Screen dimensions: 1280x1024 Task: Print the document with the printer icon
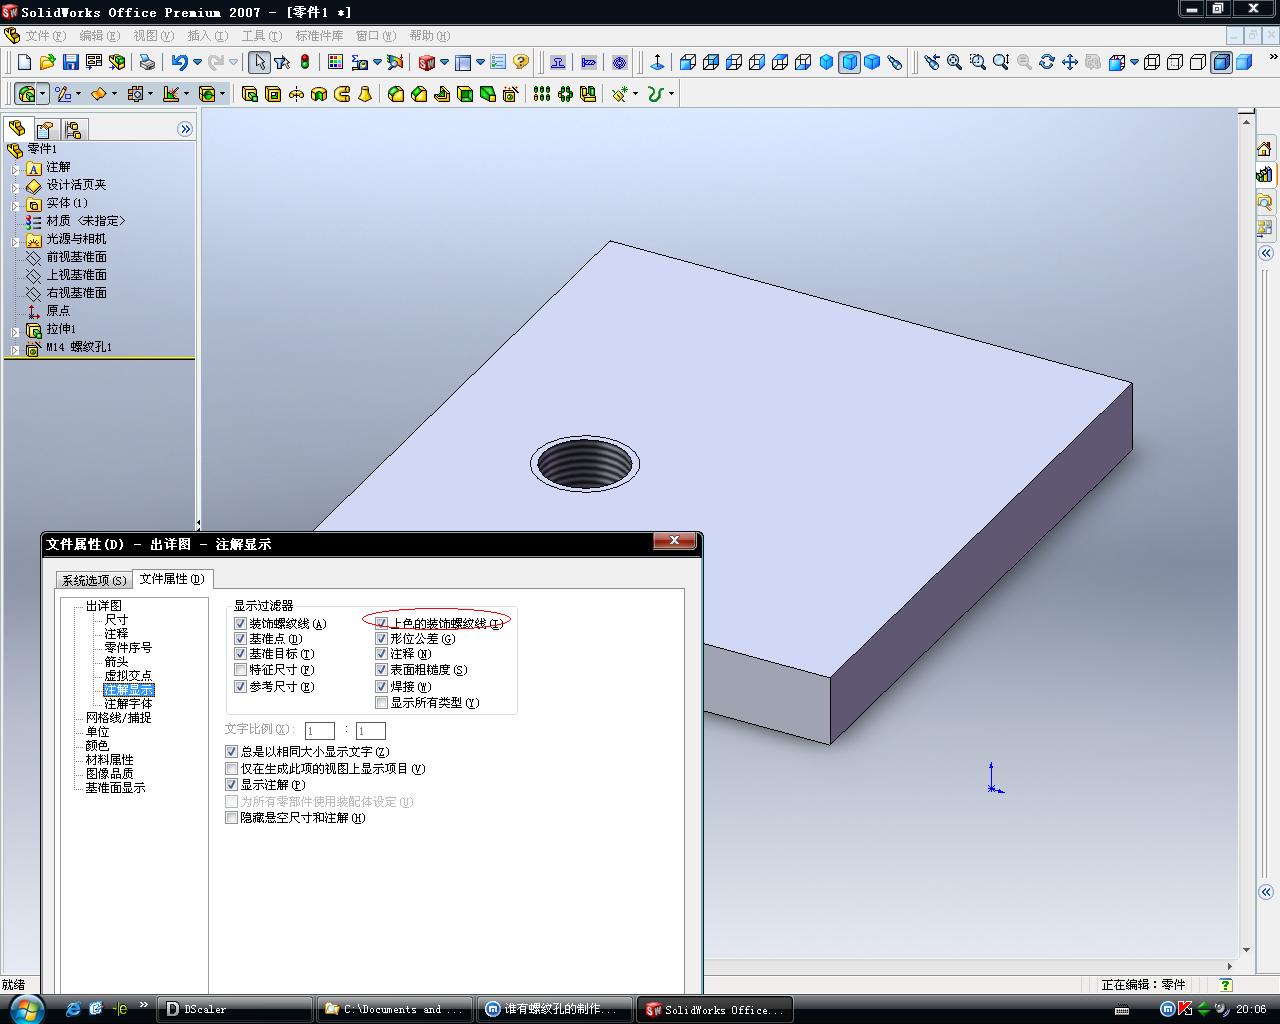147,62
